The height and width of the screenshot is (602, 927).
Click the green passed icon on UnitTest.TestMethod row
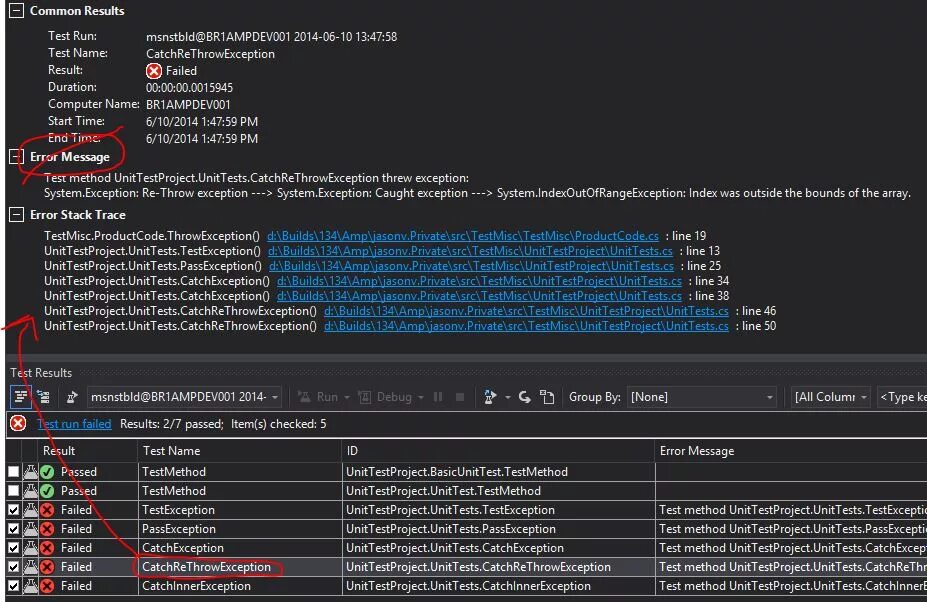coord(47,491)
